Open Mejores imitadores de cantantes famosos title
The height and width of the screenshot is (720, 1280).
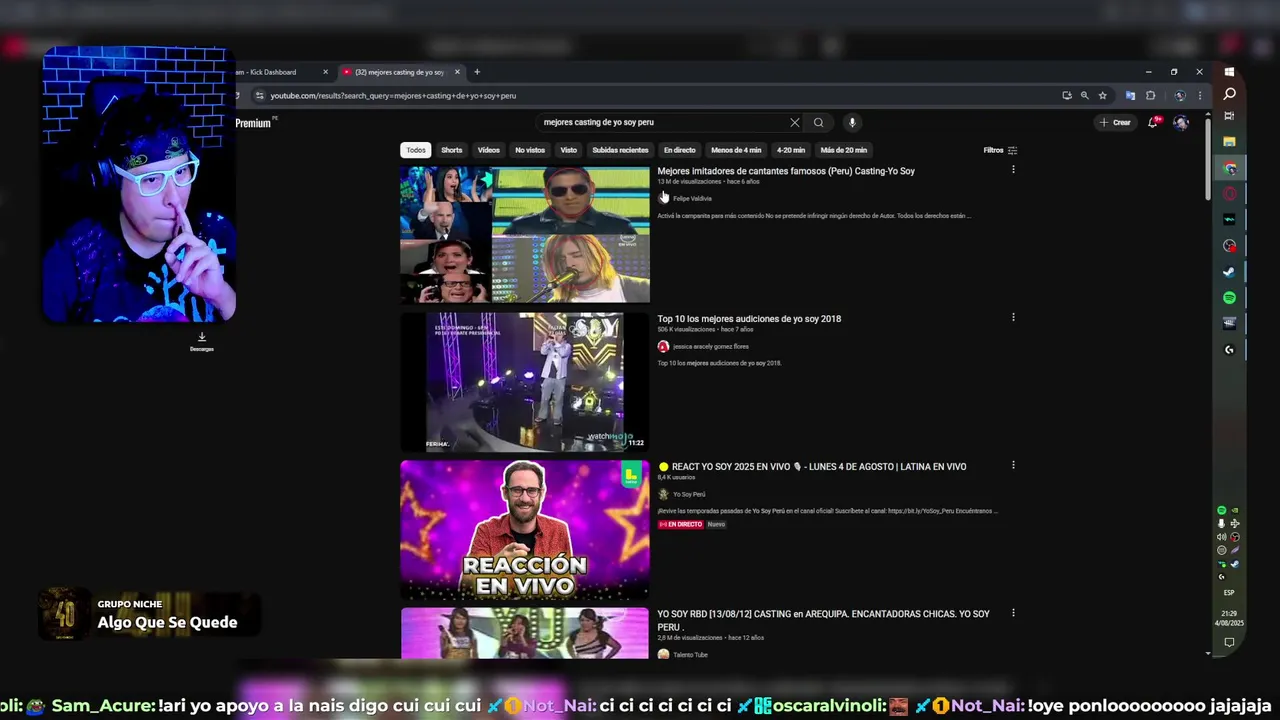[x=786, y=171]
